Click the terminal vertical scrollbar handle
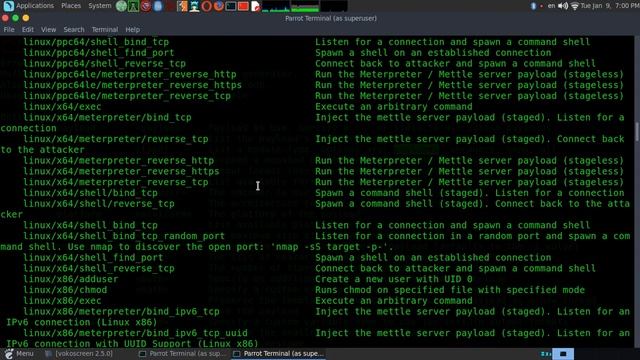Image resolution: width=640 pixels, height=360 pixels. click(637, 132)
